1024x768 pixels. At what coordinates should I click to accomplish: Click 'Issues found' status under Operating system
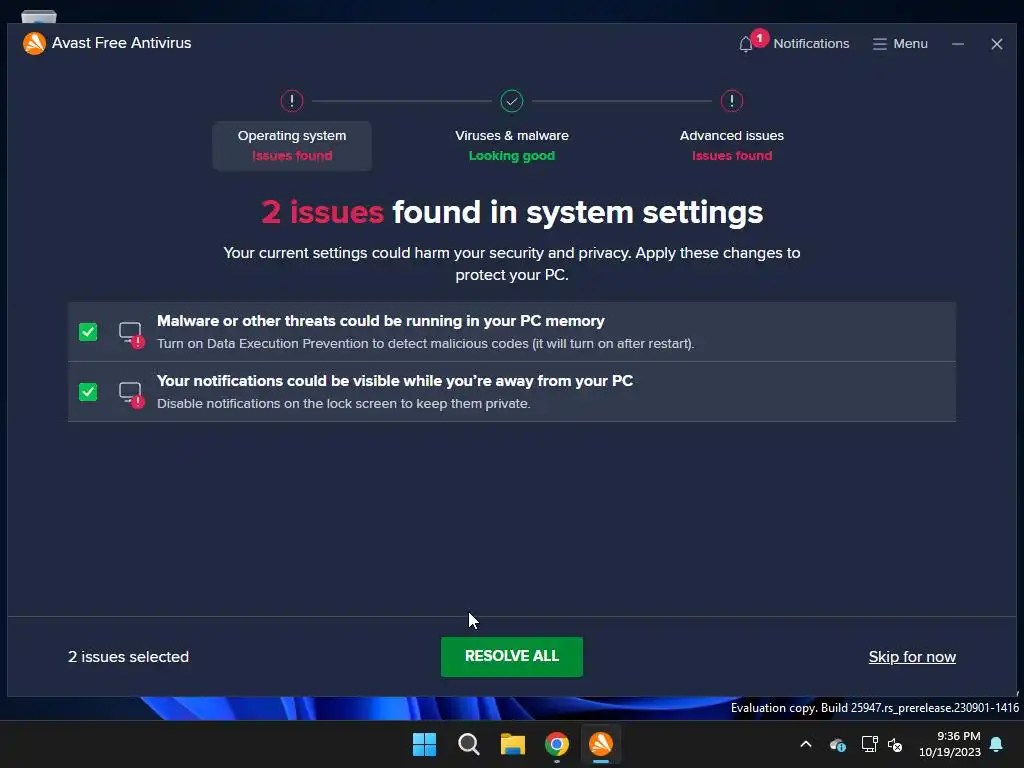click(x=292, y=155)
